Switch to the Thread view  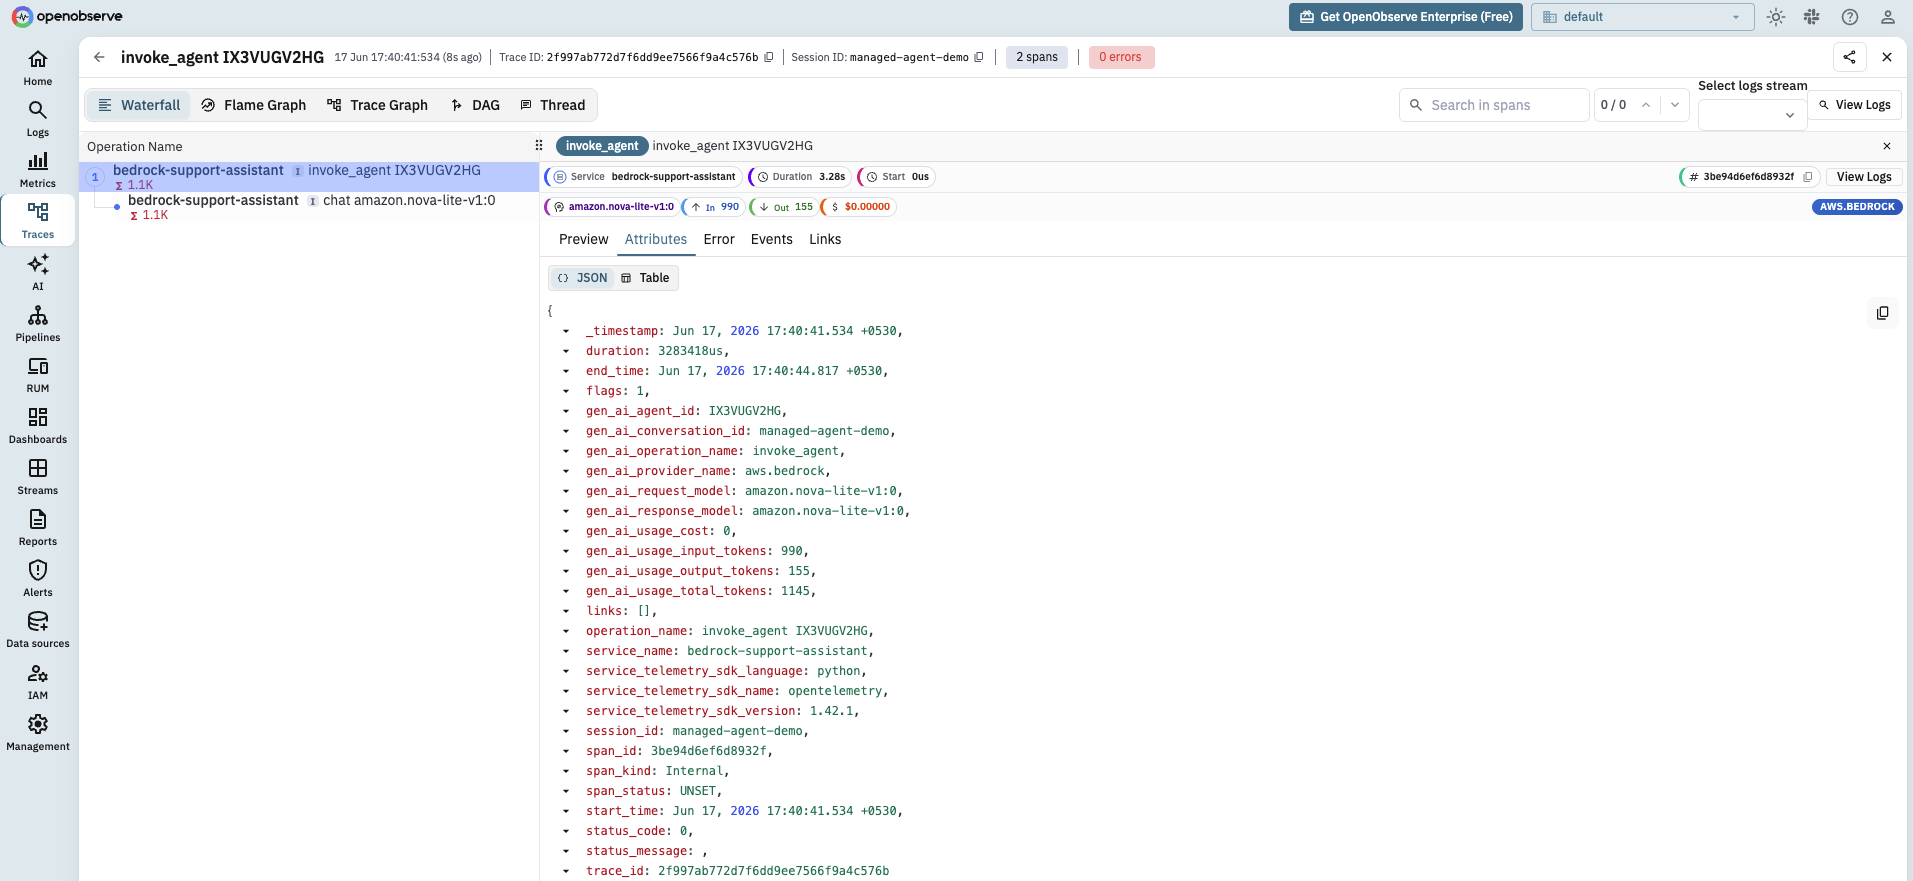553,105
